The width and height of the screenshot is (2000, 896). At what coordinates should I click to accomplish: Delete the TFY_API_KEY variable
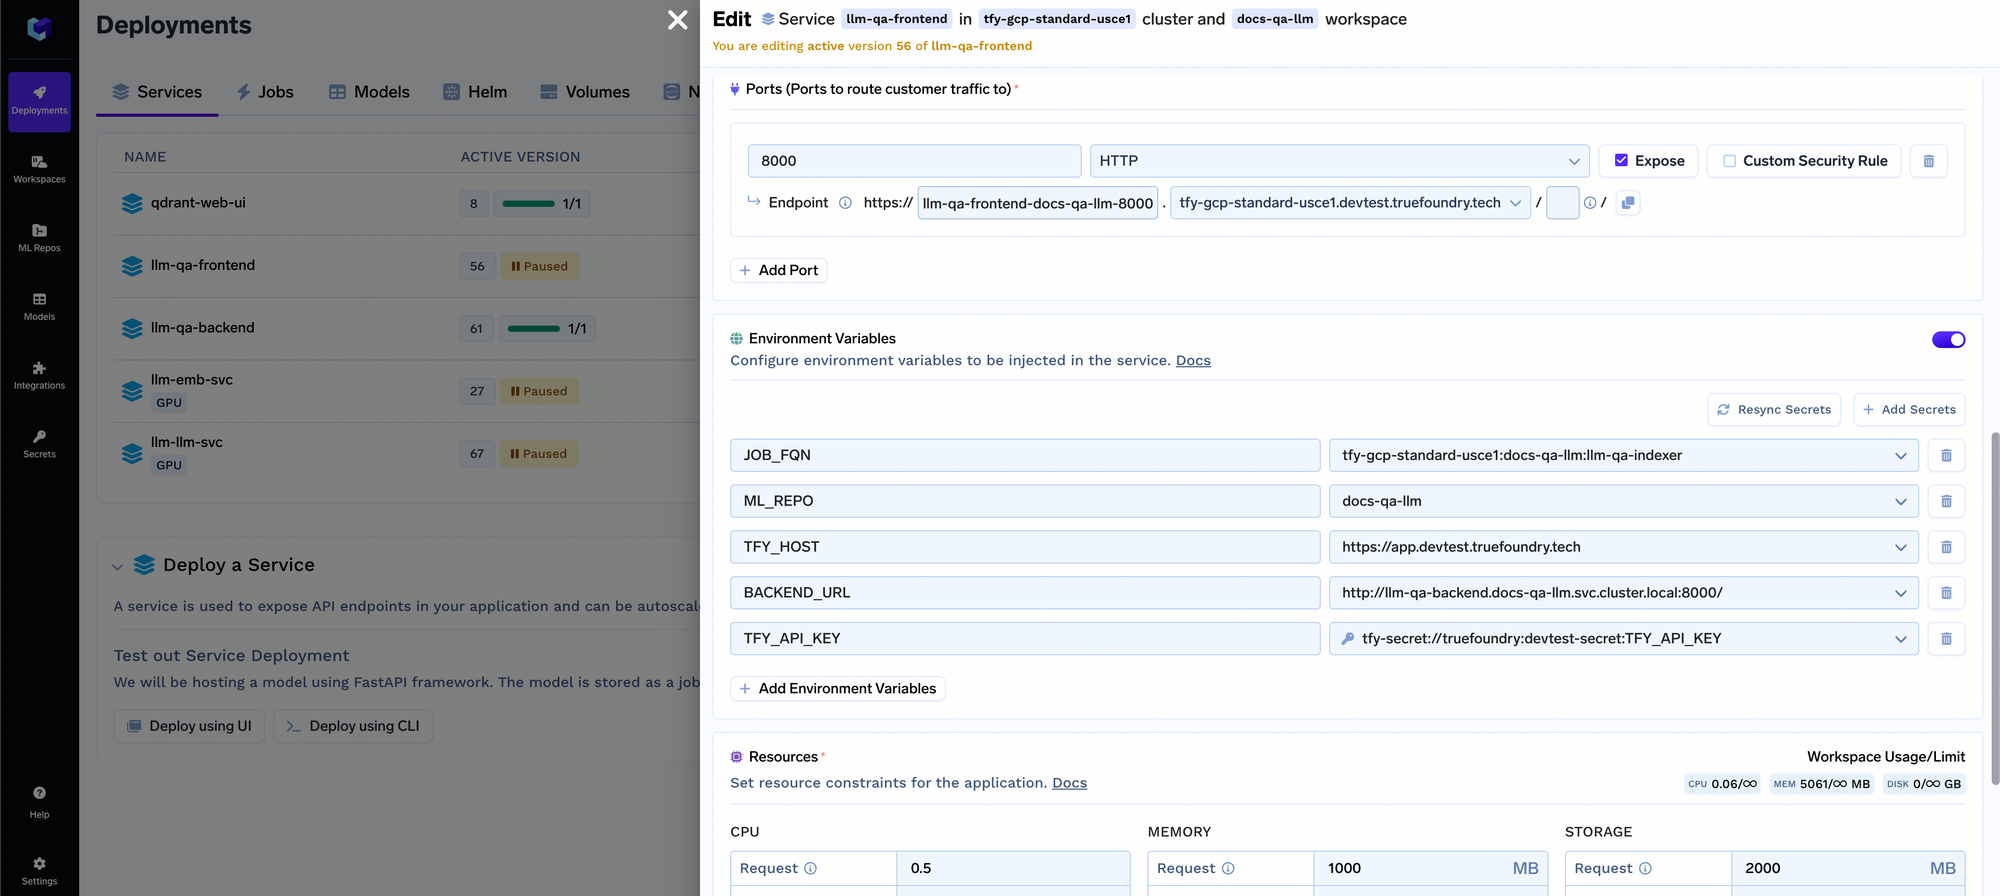coord(1946,639)
